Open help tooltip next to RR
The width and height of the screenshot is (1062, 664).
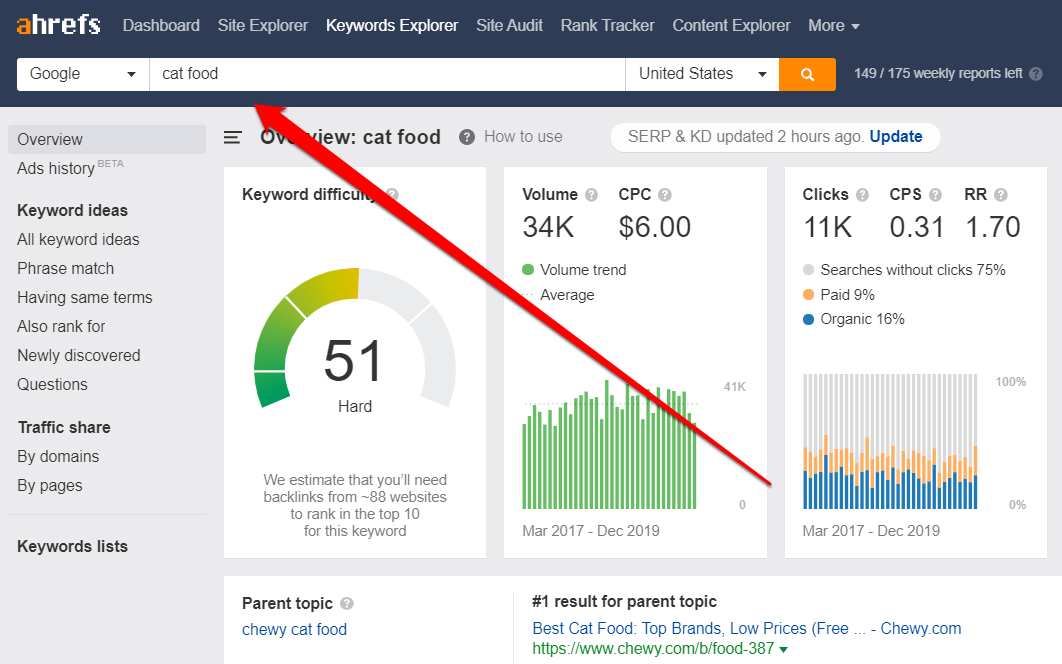pos(1001,195)
